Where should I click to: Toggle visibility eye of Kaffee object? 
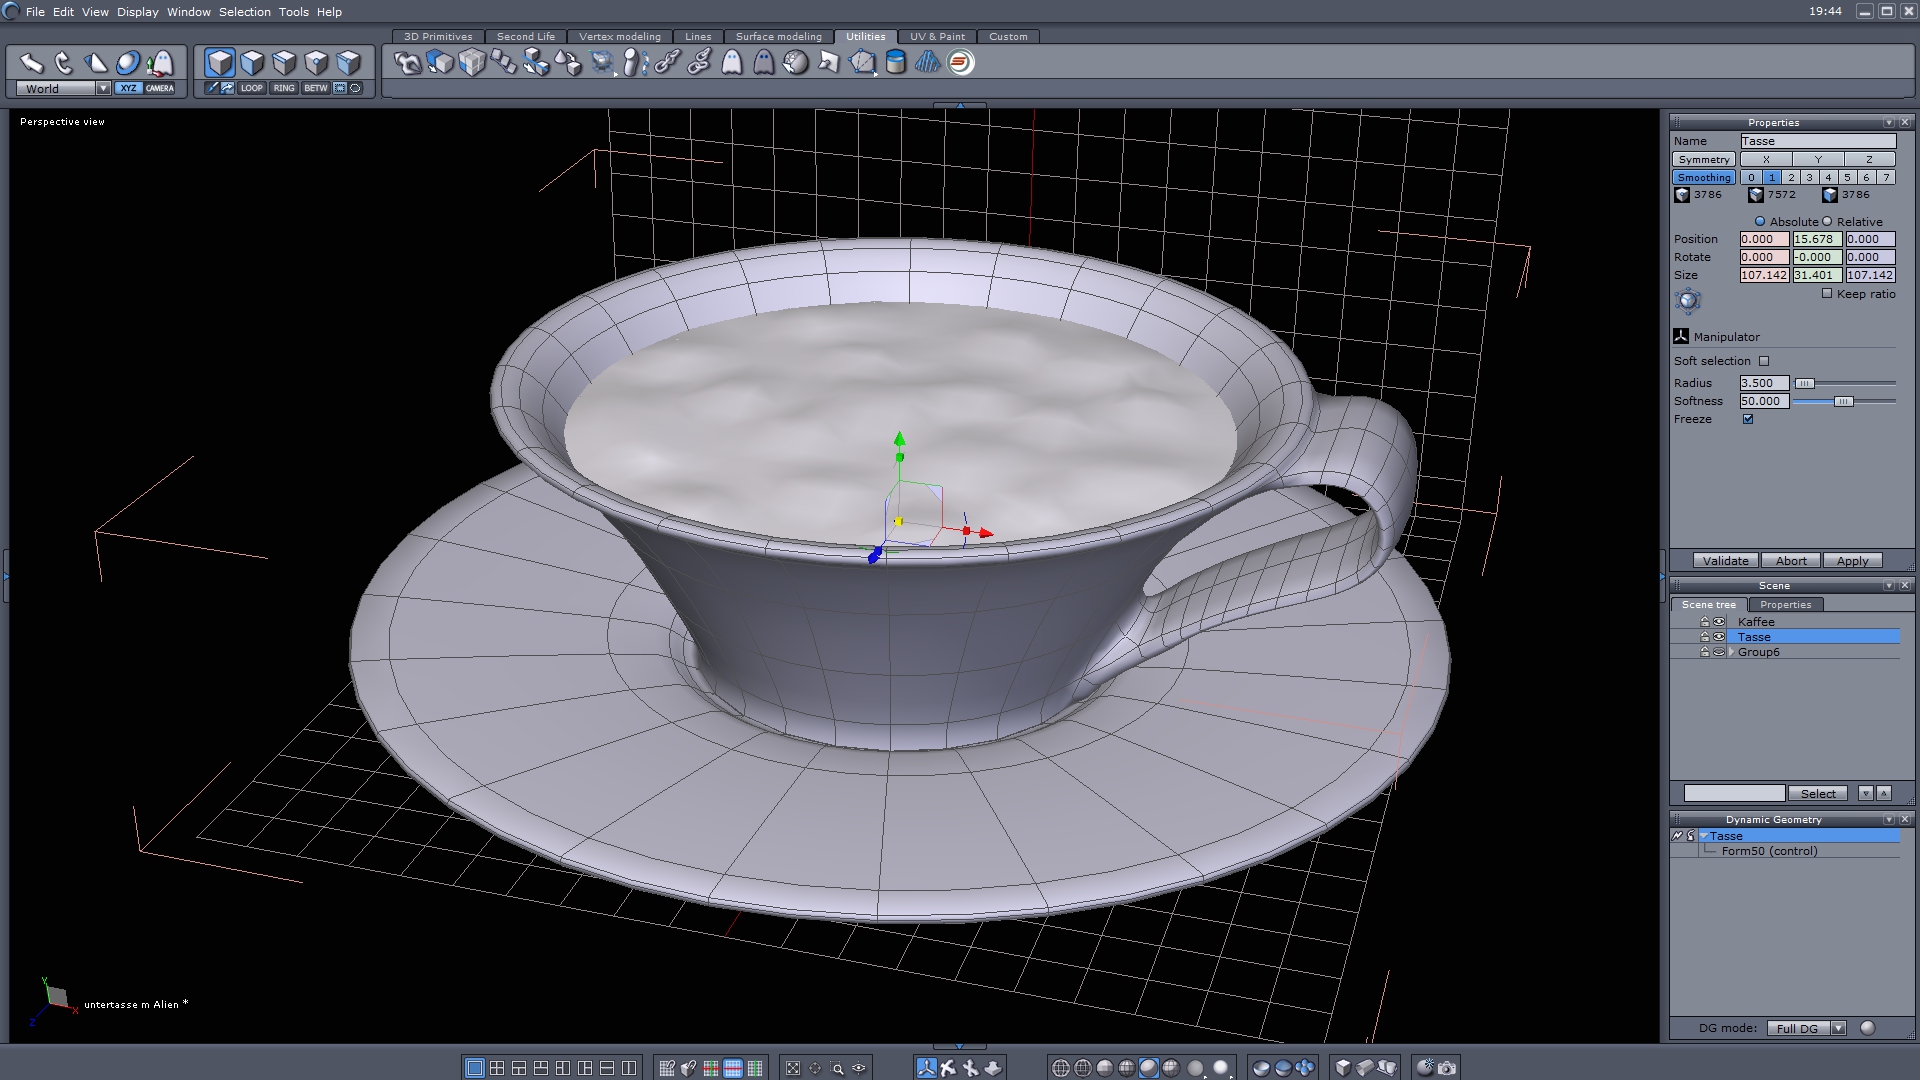tap(1719, 622)
